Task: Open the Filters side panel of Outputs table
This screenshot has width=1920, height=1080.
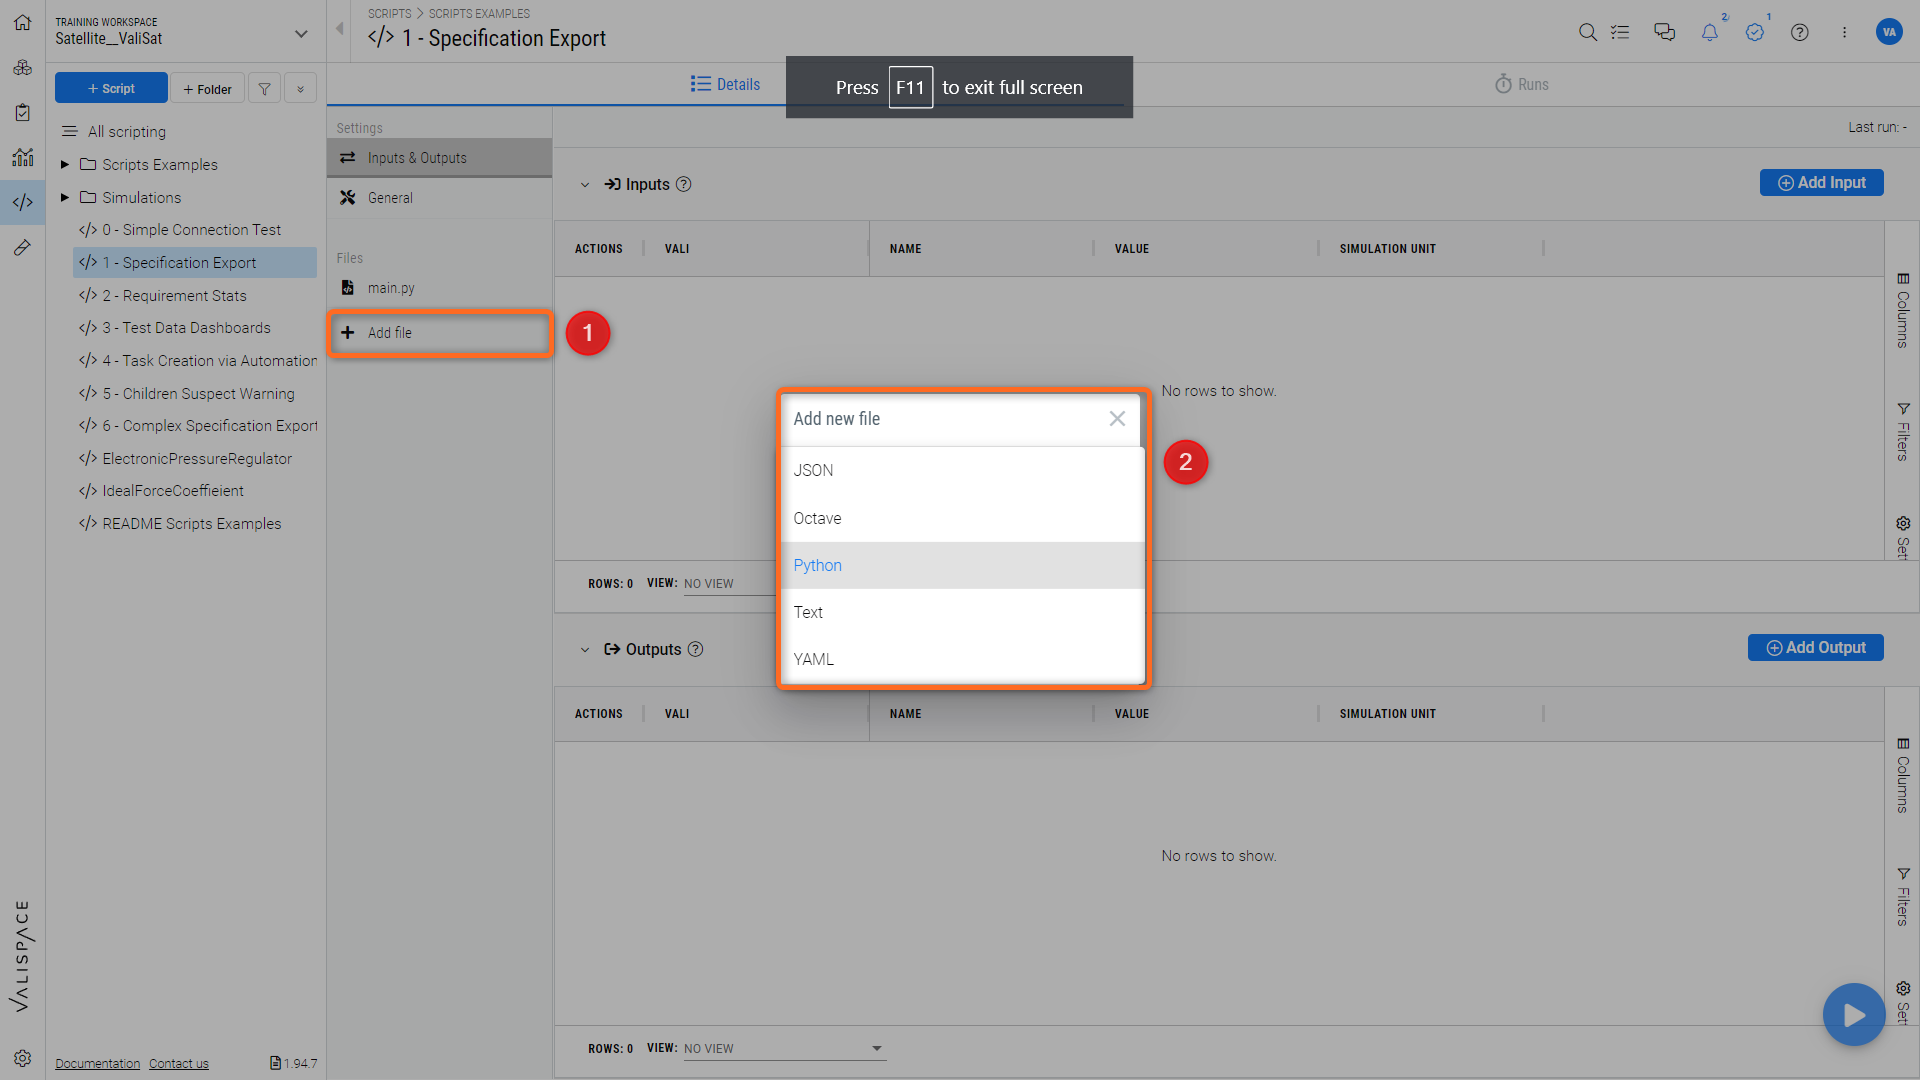Action: (1903, 897)
